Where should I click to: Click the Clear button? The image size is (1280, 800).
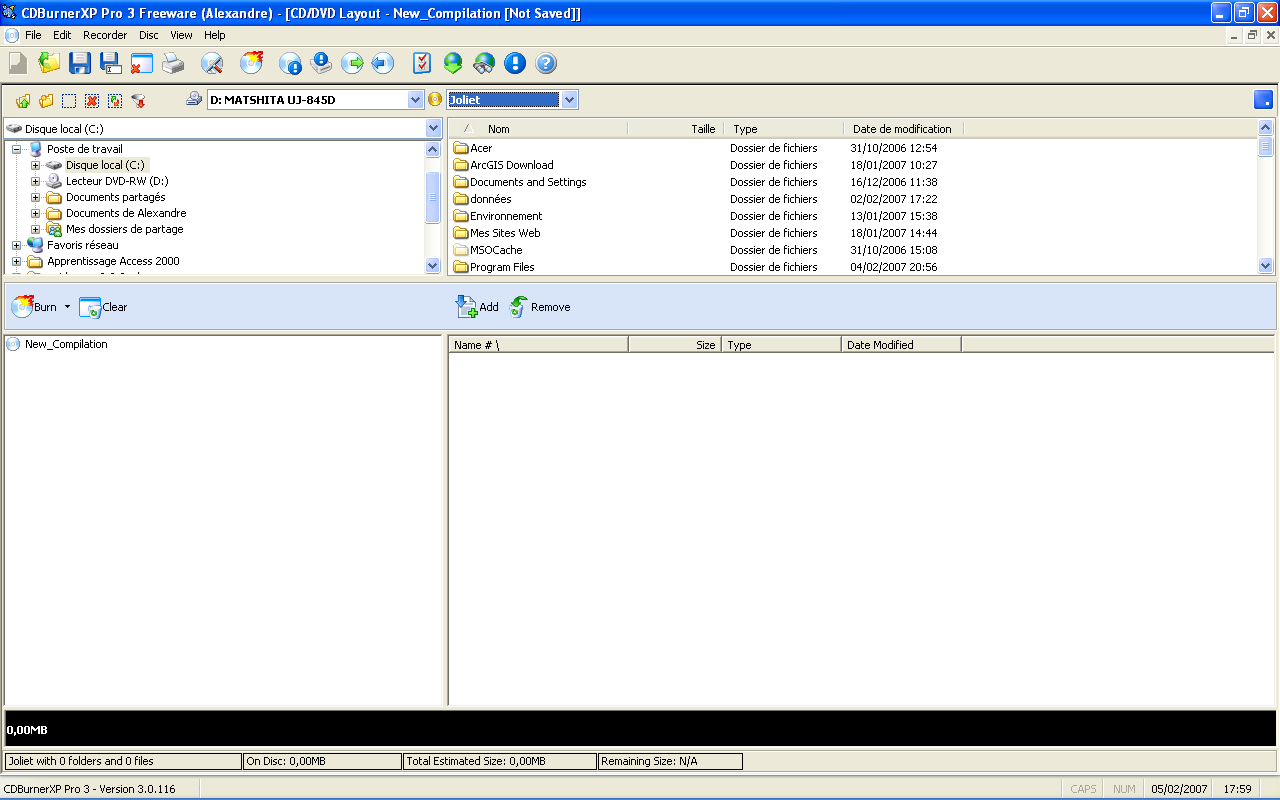tap(103, 307)
